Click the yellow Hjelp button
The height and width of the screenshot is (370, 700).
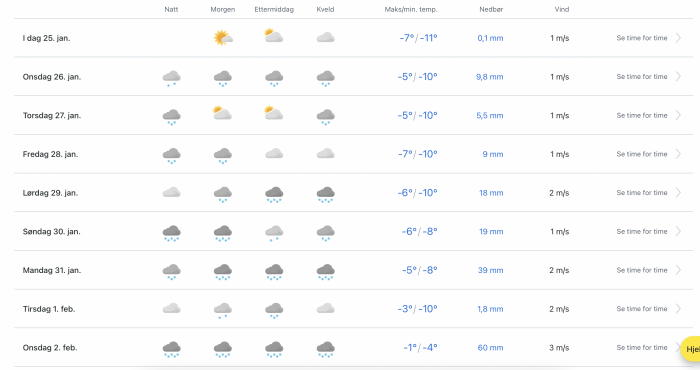click(691, 349)
